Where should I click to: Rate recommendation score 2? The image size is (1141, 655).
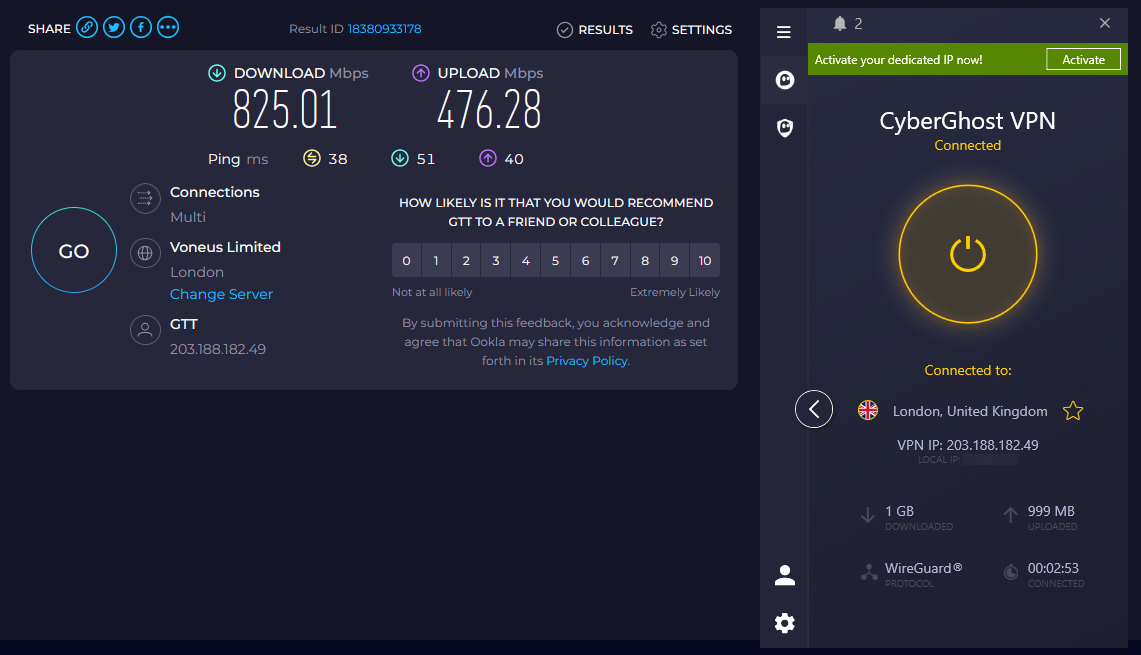pos(466,261)
